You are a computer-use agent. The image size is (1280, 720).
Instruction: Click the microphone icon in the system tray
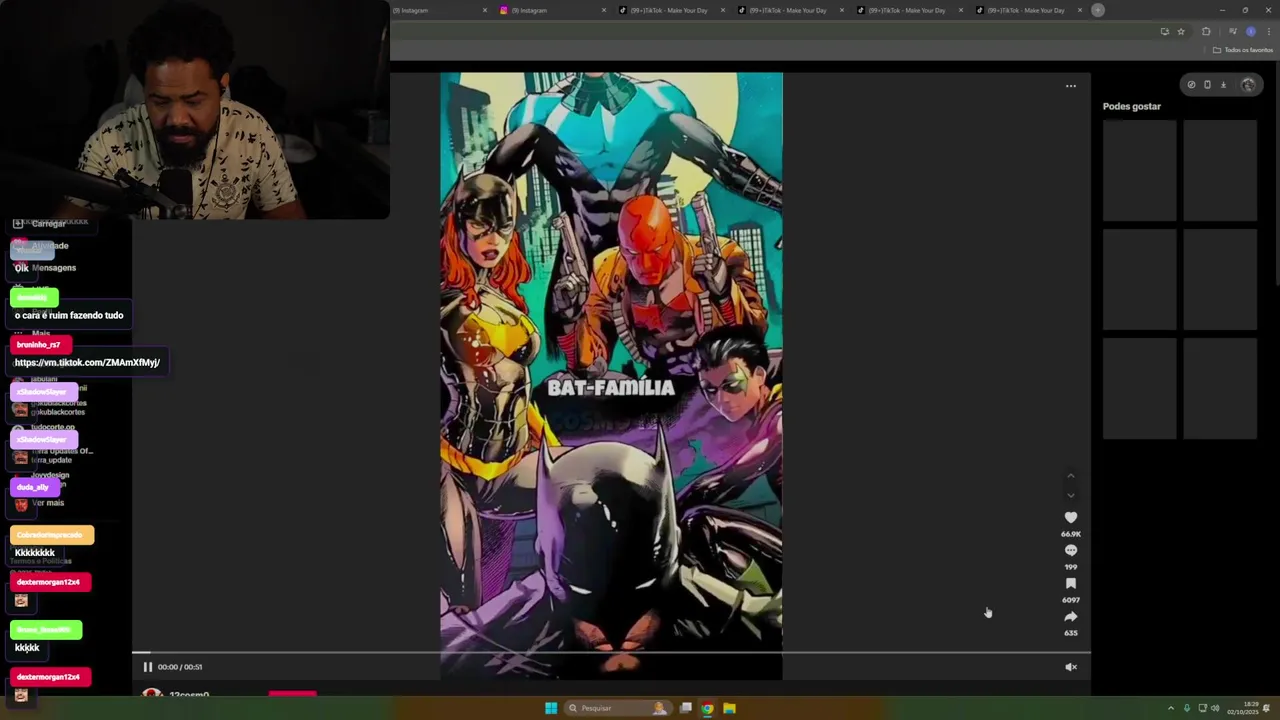(x=1187, y=708)
